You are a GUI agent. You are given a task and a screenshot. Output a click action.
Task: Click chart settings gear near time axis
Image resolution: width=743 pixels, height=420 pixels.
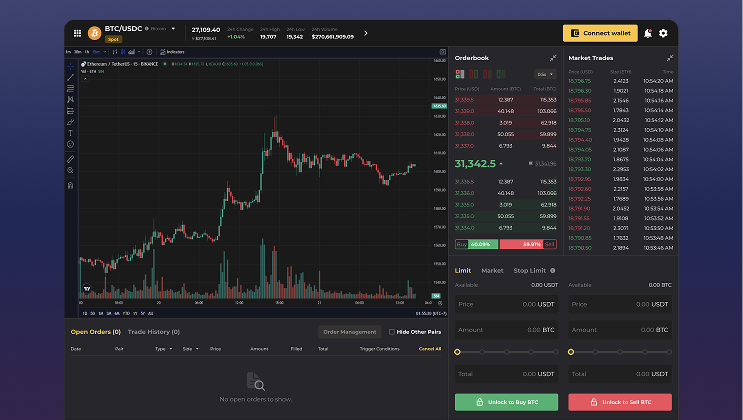tap(440, 303)
